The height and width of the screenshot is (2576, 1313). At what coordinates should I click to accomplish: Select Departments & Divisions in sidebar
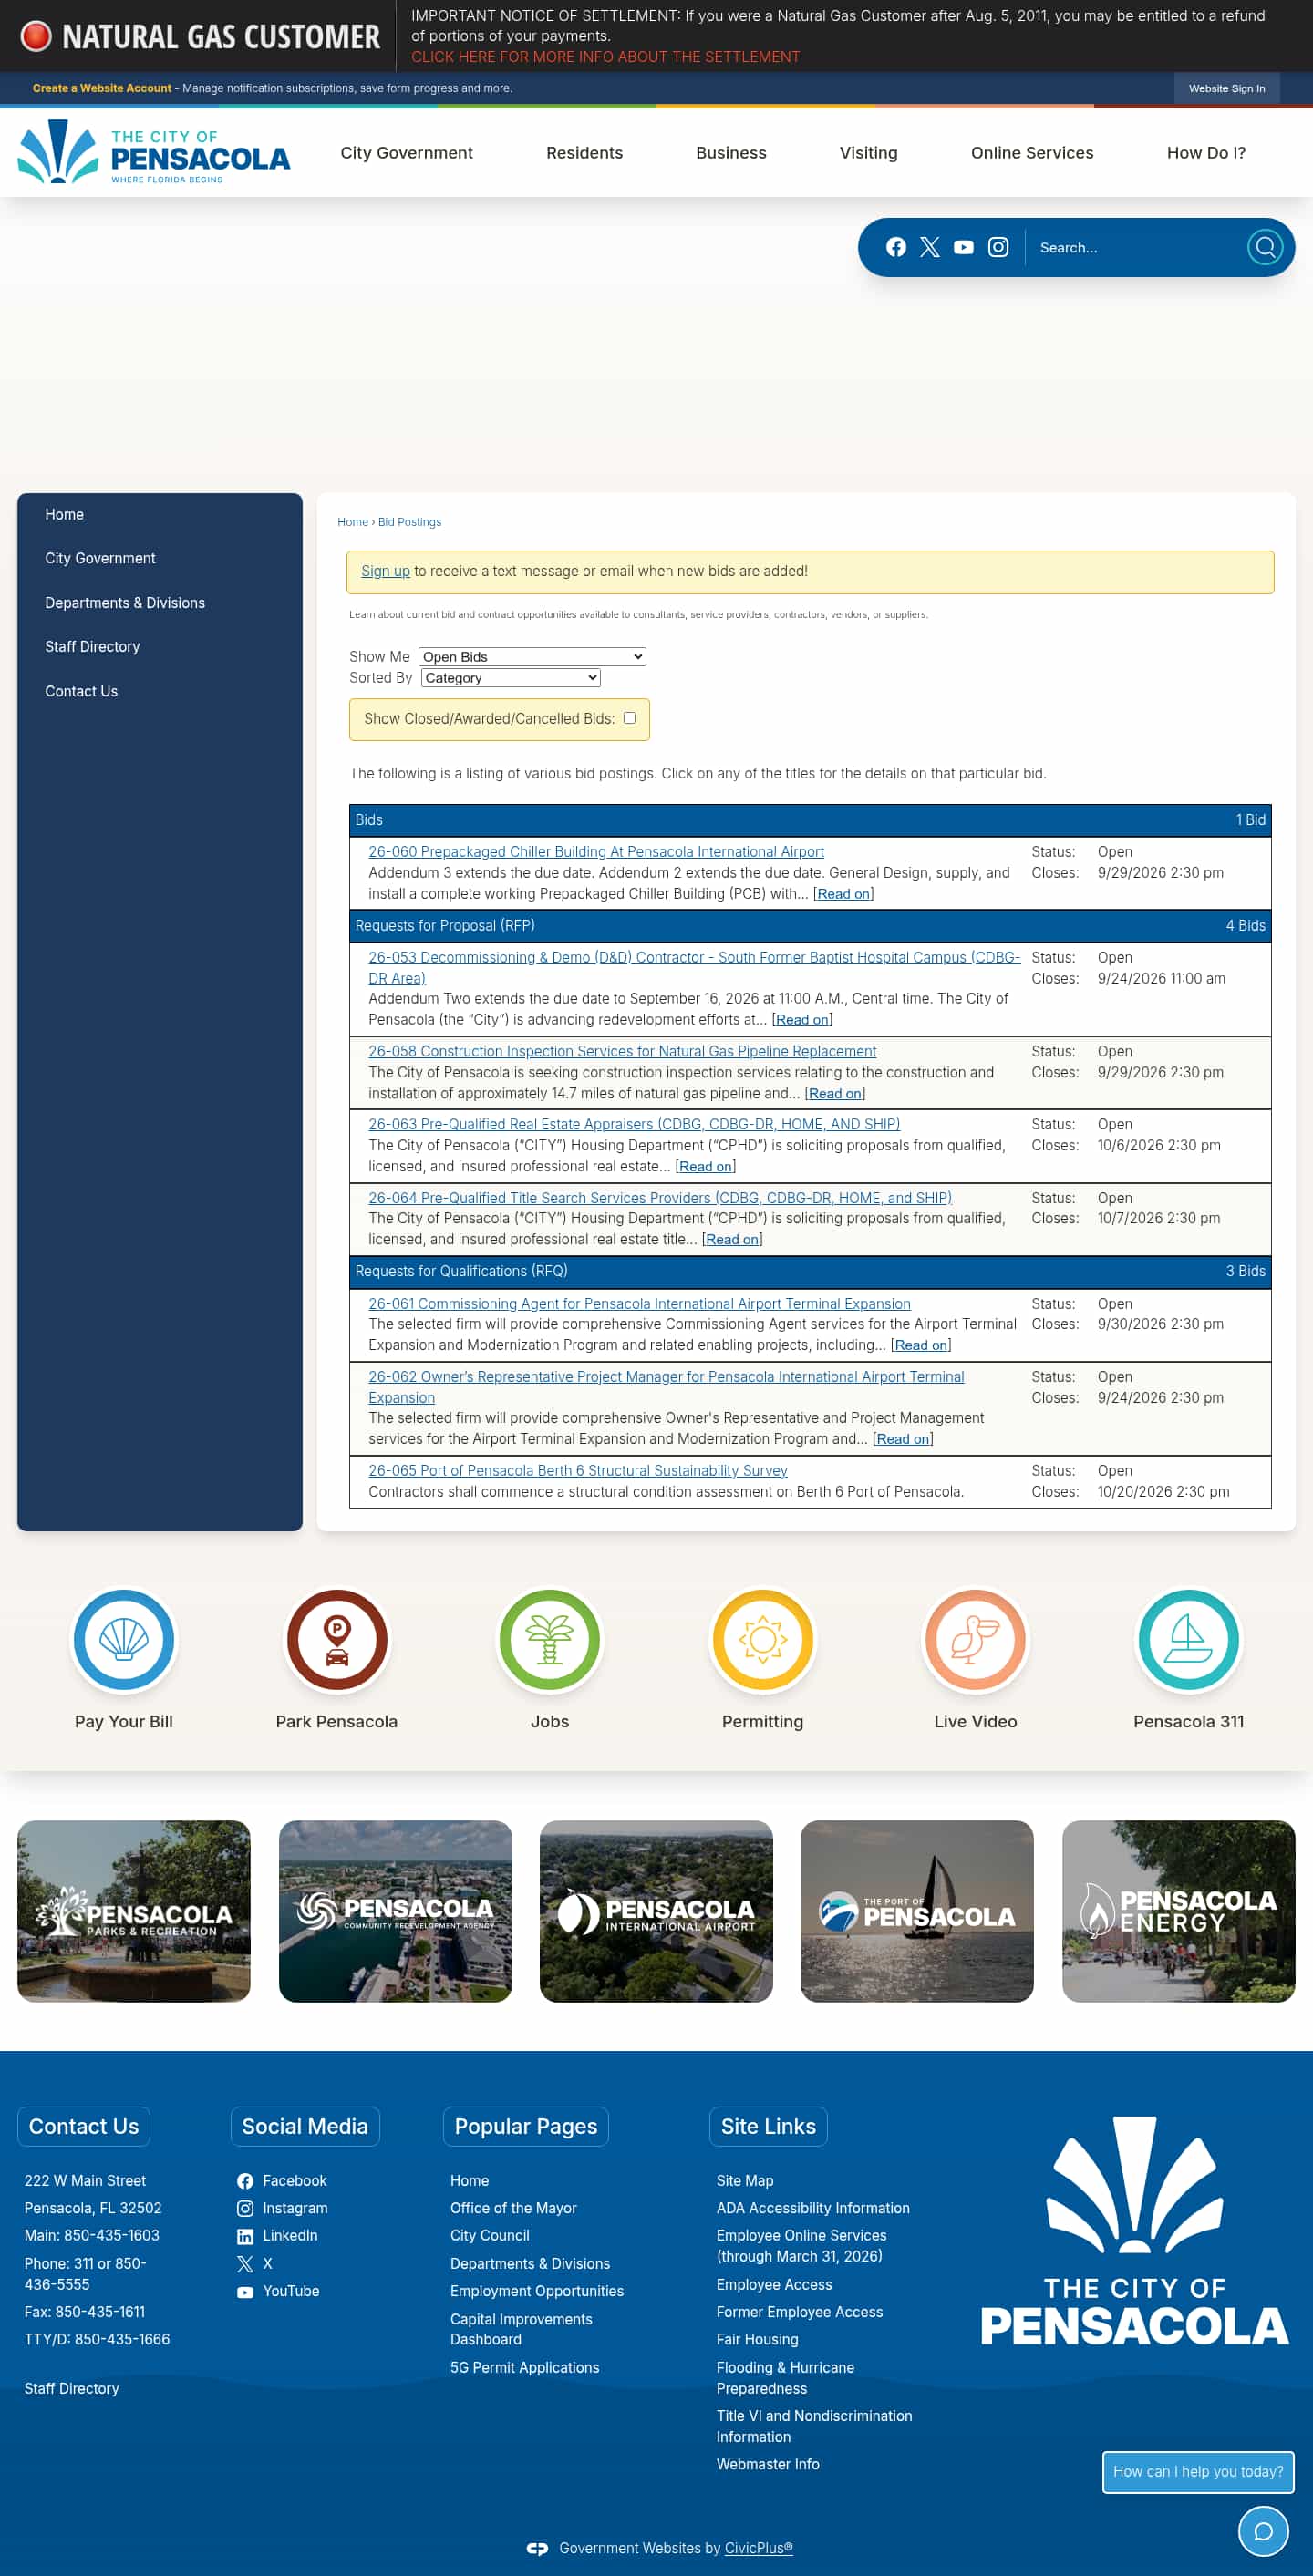pos(125,603)
